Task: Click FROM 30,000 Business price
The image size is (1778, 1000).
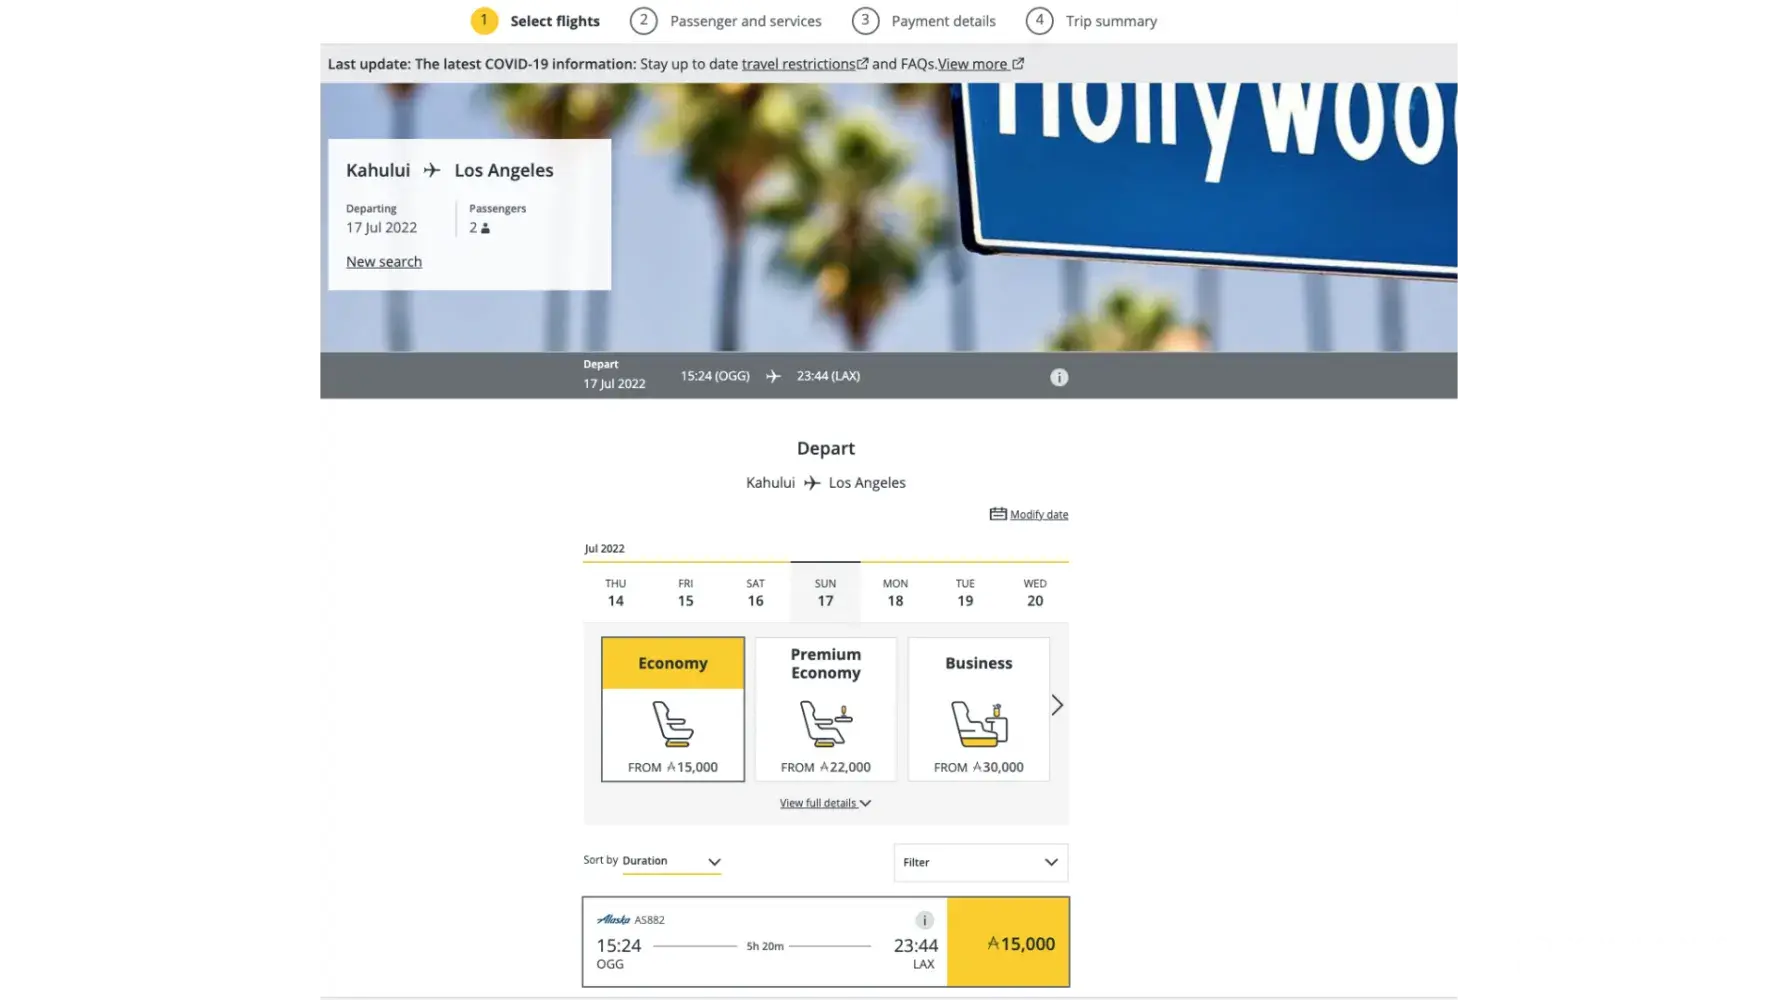Action: point(979,767)
